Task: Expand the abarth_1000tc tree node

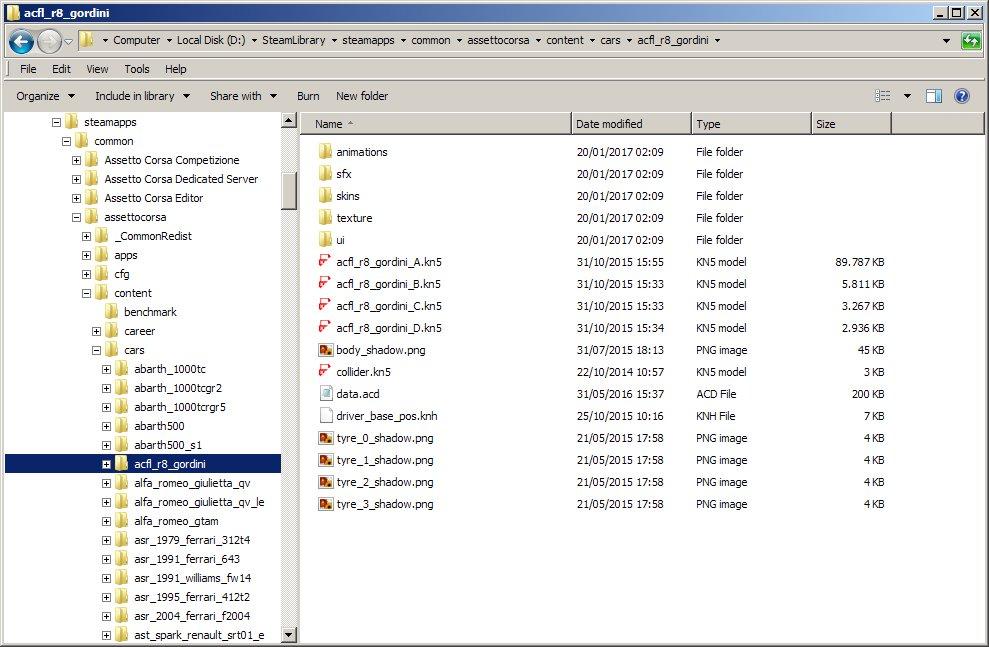Action: pos(107,370)
